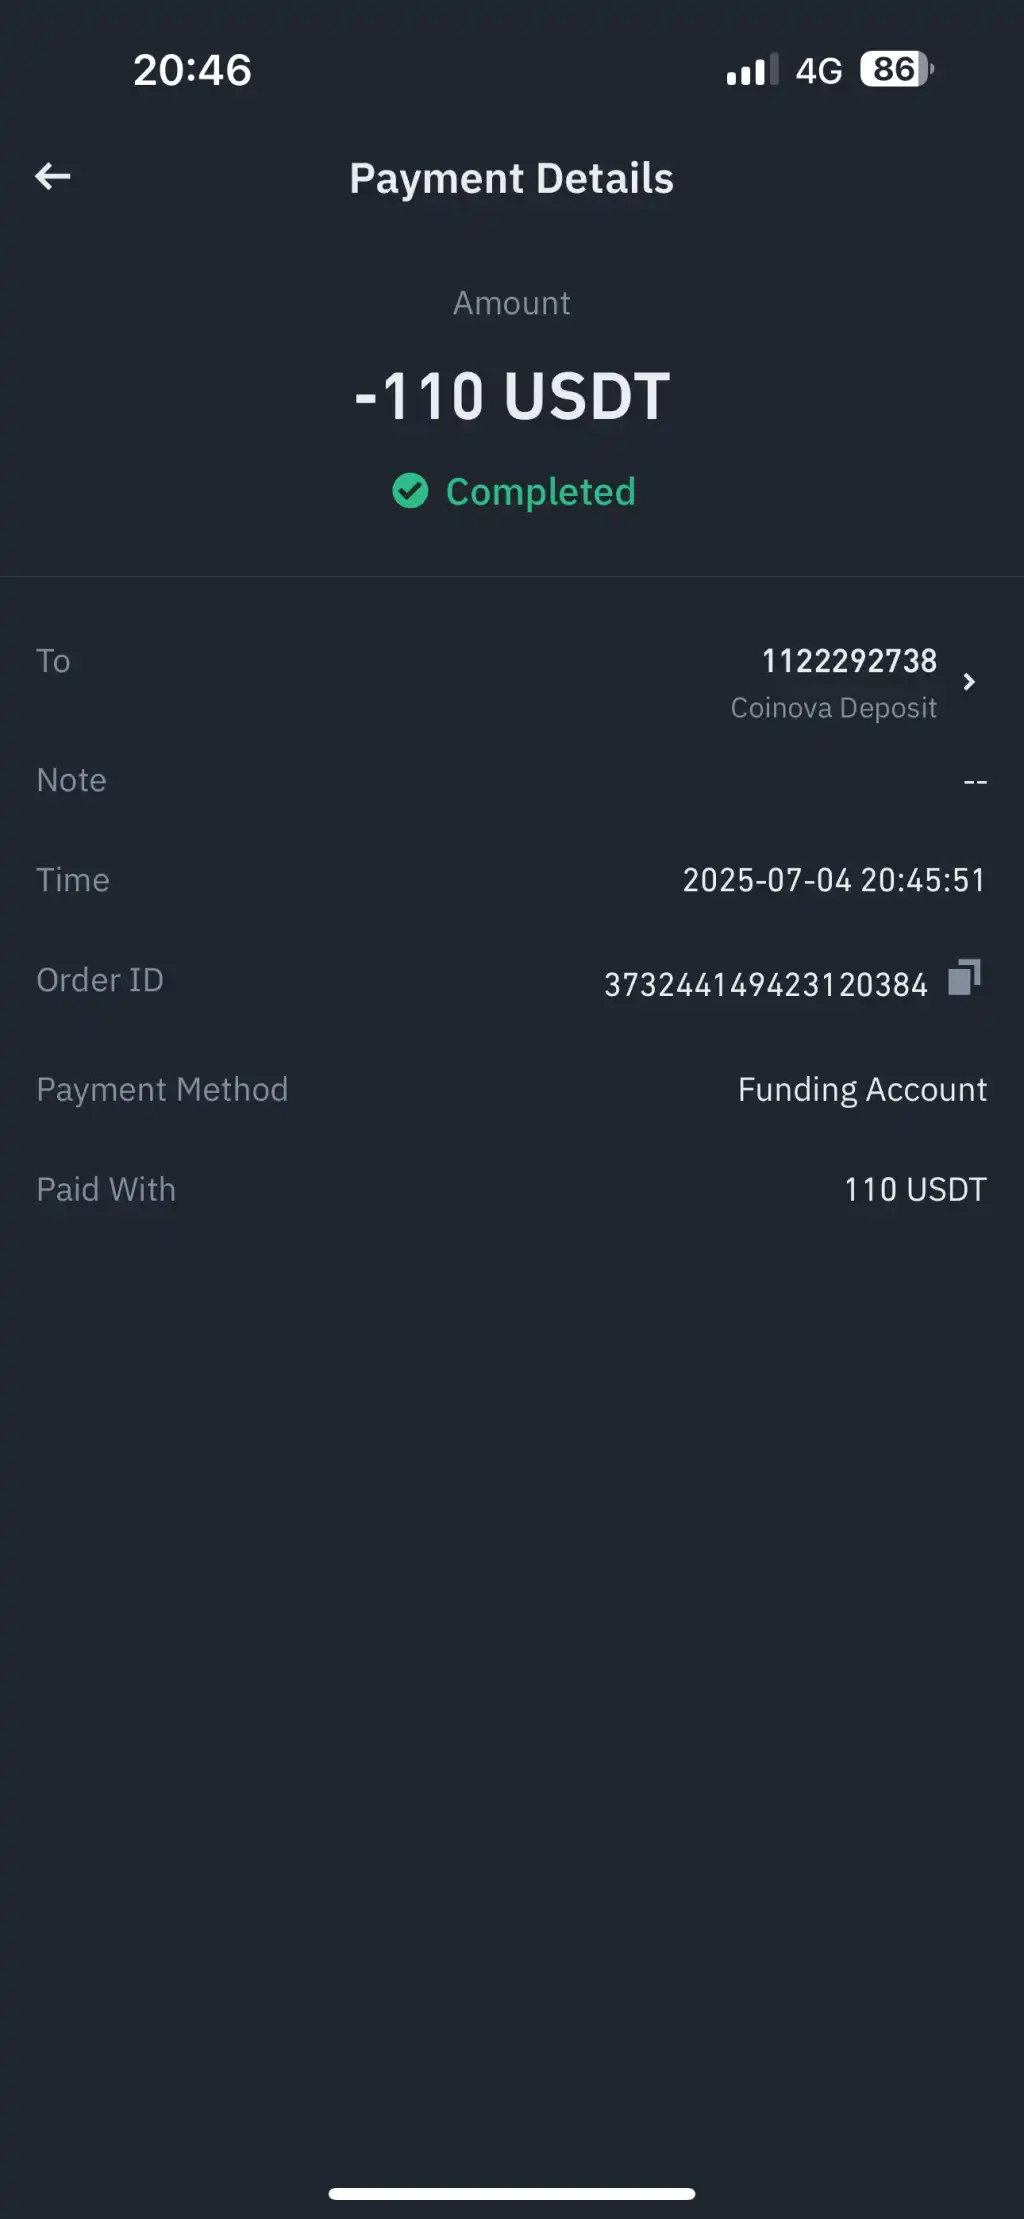Viewport: 1024px width, 2219px height.
Task: Copy the Order ID using copy icon
Action: click(x=964, y=978)
